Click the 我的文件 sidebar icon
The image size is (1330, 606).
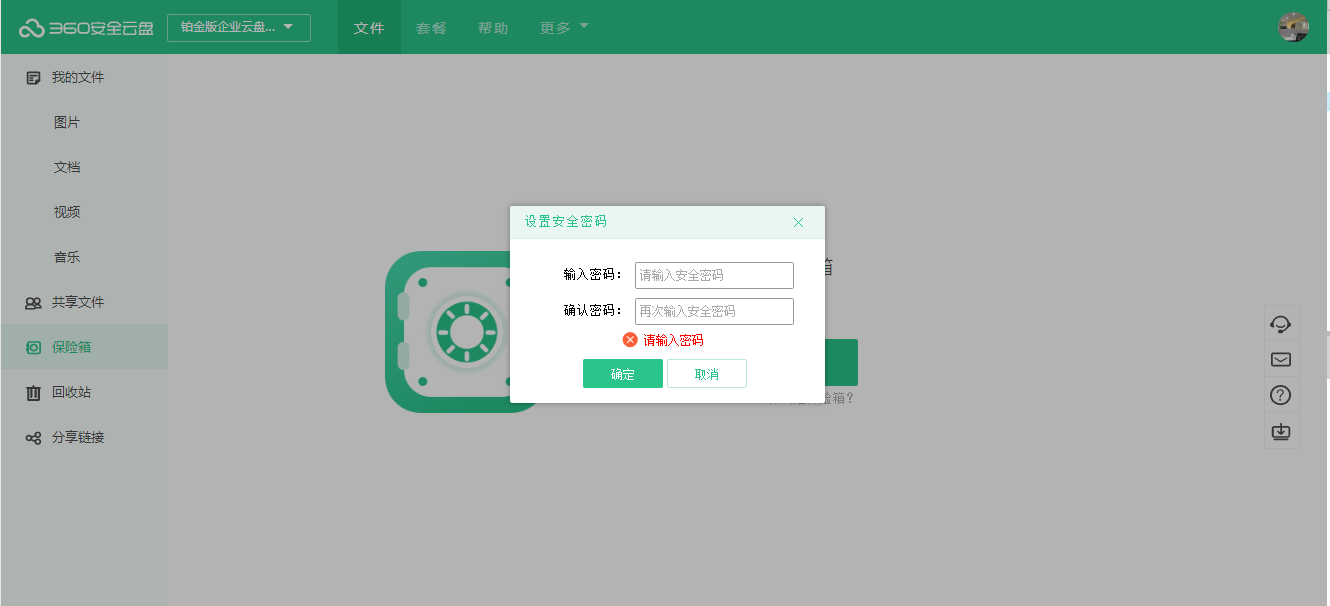[33, 77]
